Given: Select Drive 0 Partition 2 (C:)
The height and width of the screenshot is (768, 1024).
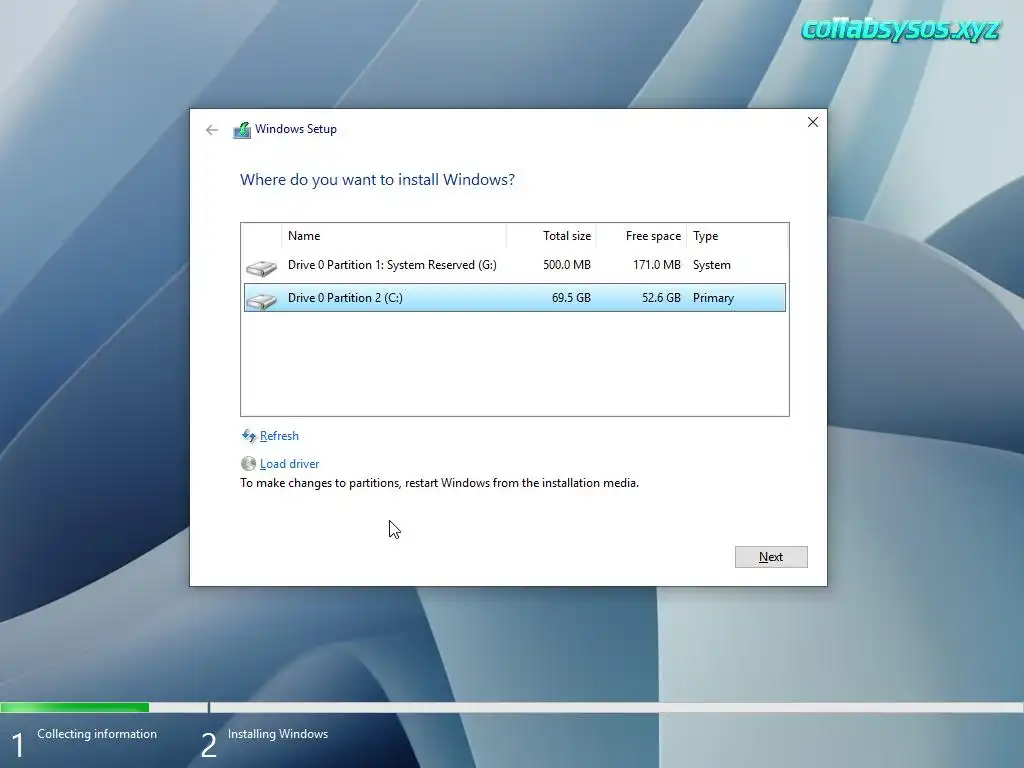Looking at the screenshot, I should (x=515, y=298).
